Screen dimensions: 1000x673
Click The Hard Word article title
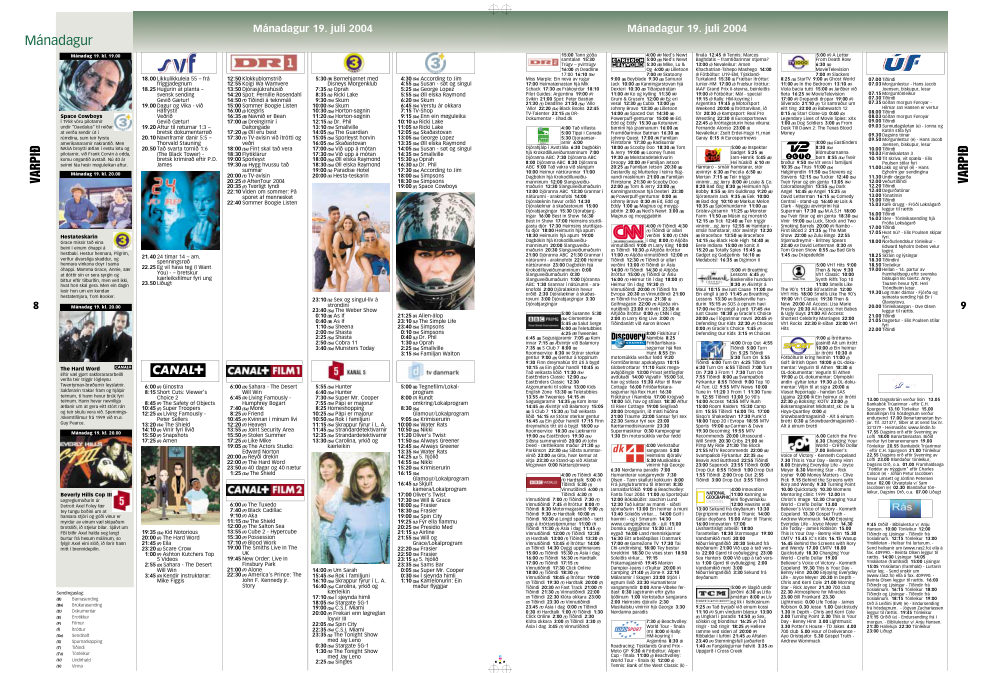point(80,368)
